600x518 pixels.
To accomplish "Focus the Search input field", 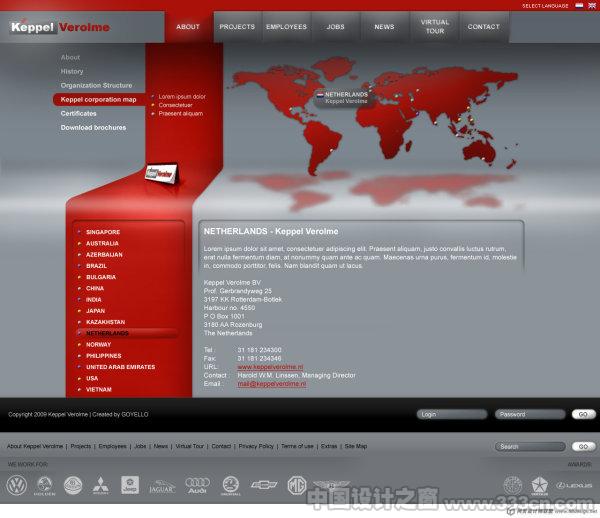I will pos(530,446).
